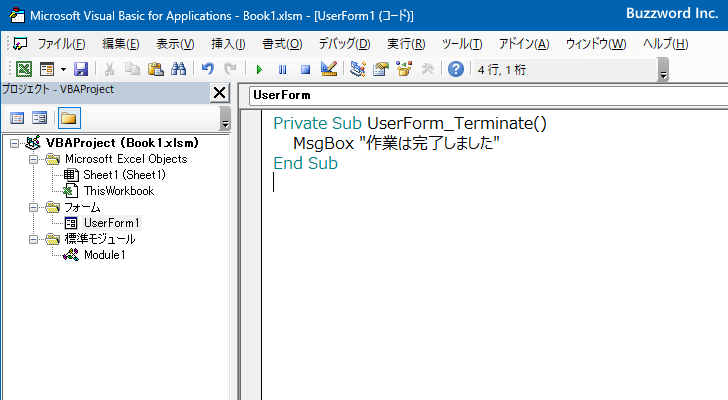
Task: Open the 表示(V) menu
Action: coord(175,44)
